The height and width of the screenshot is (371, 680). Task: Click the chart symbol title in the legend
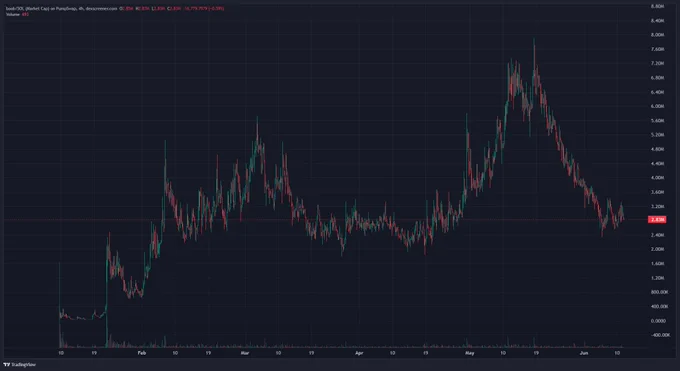[x=61, y=8]
